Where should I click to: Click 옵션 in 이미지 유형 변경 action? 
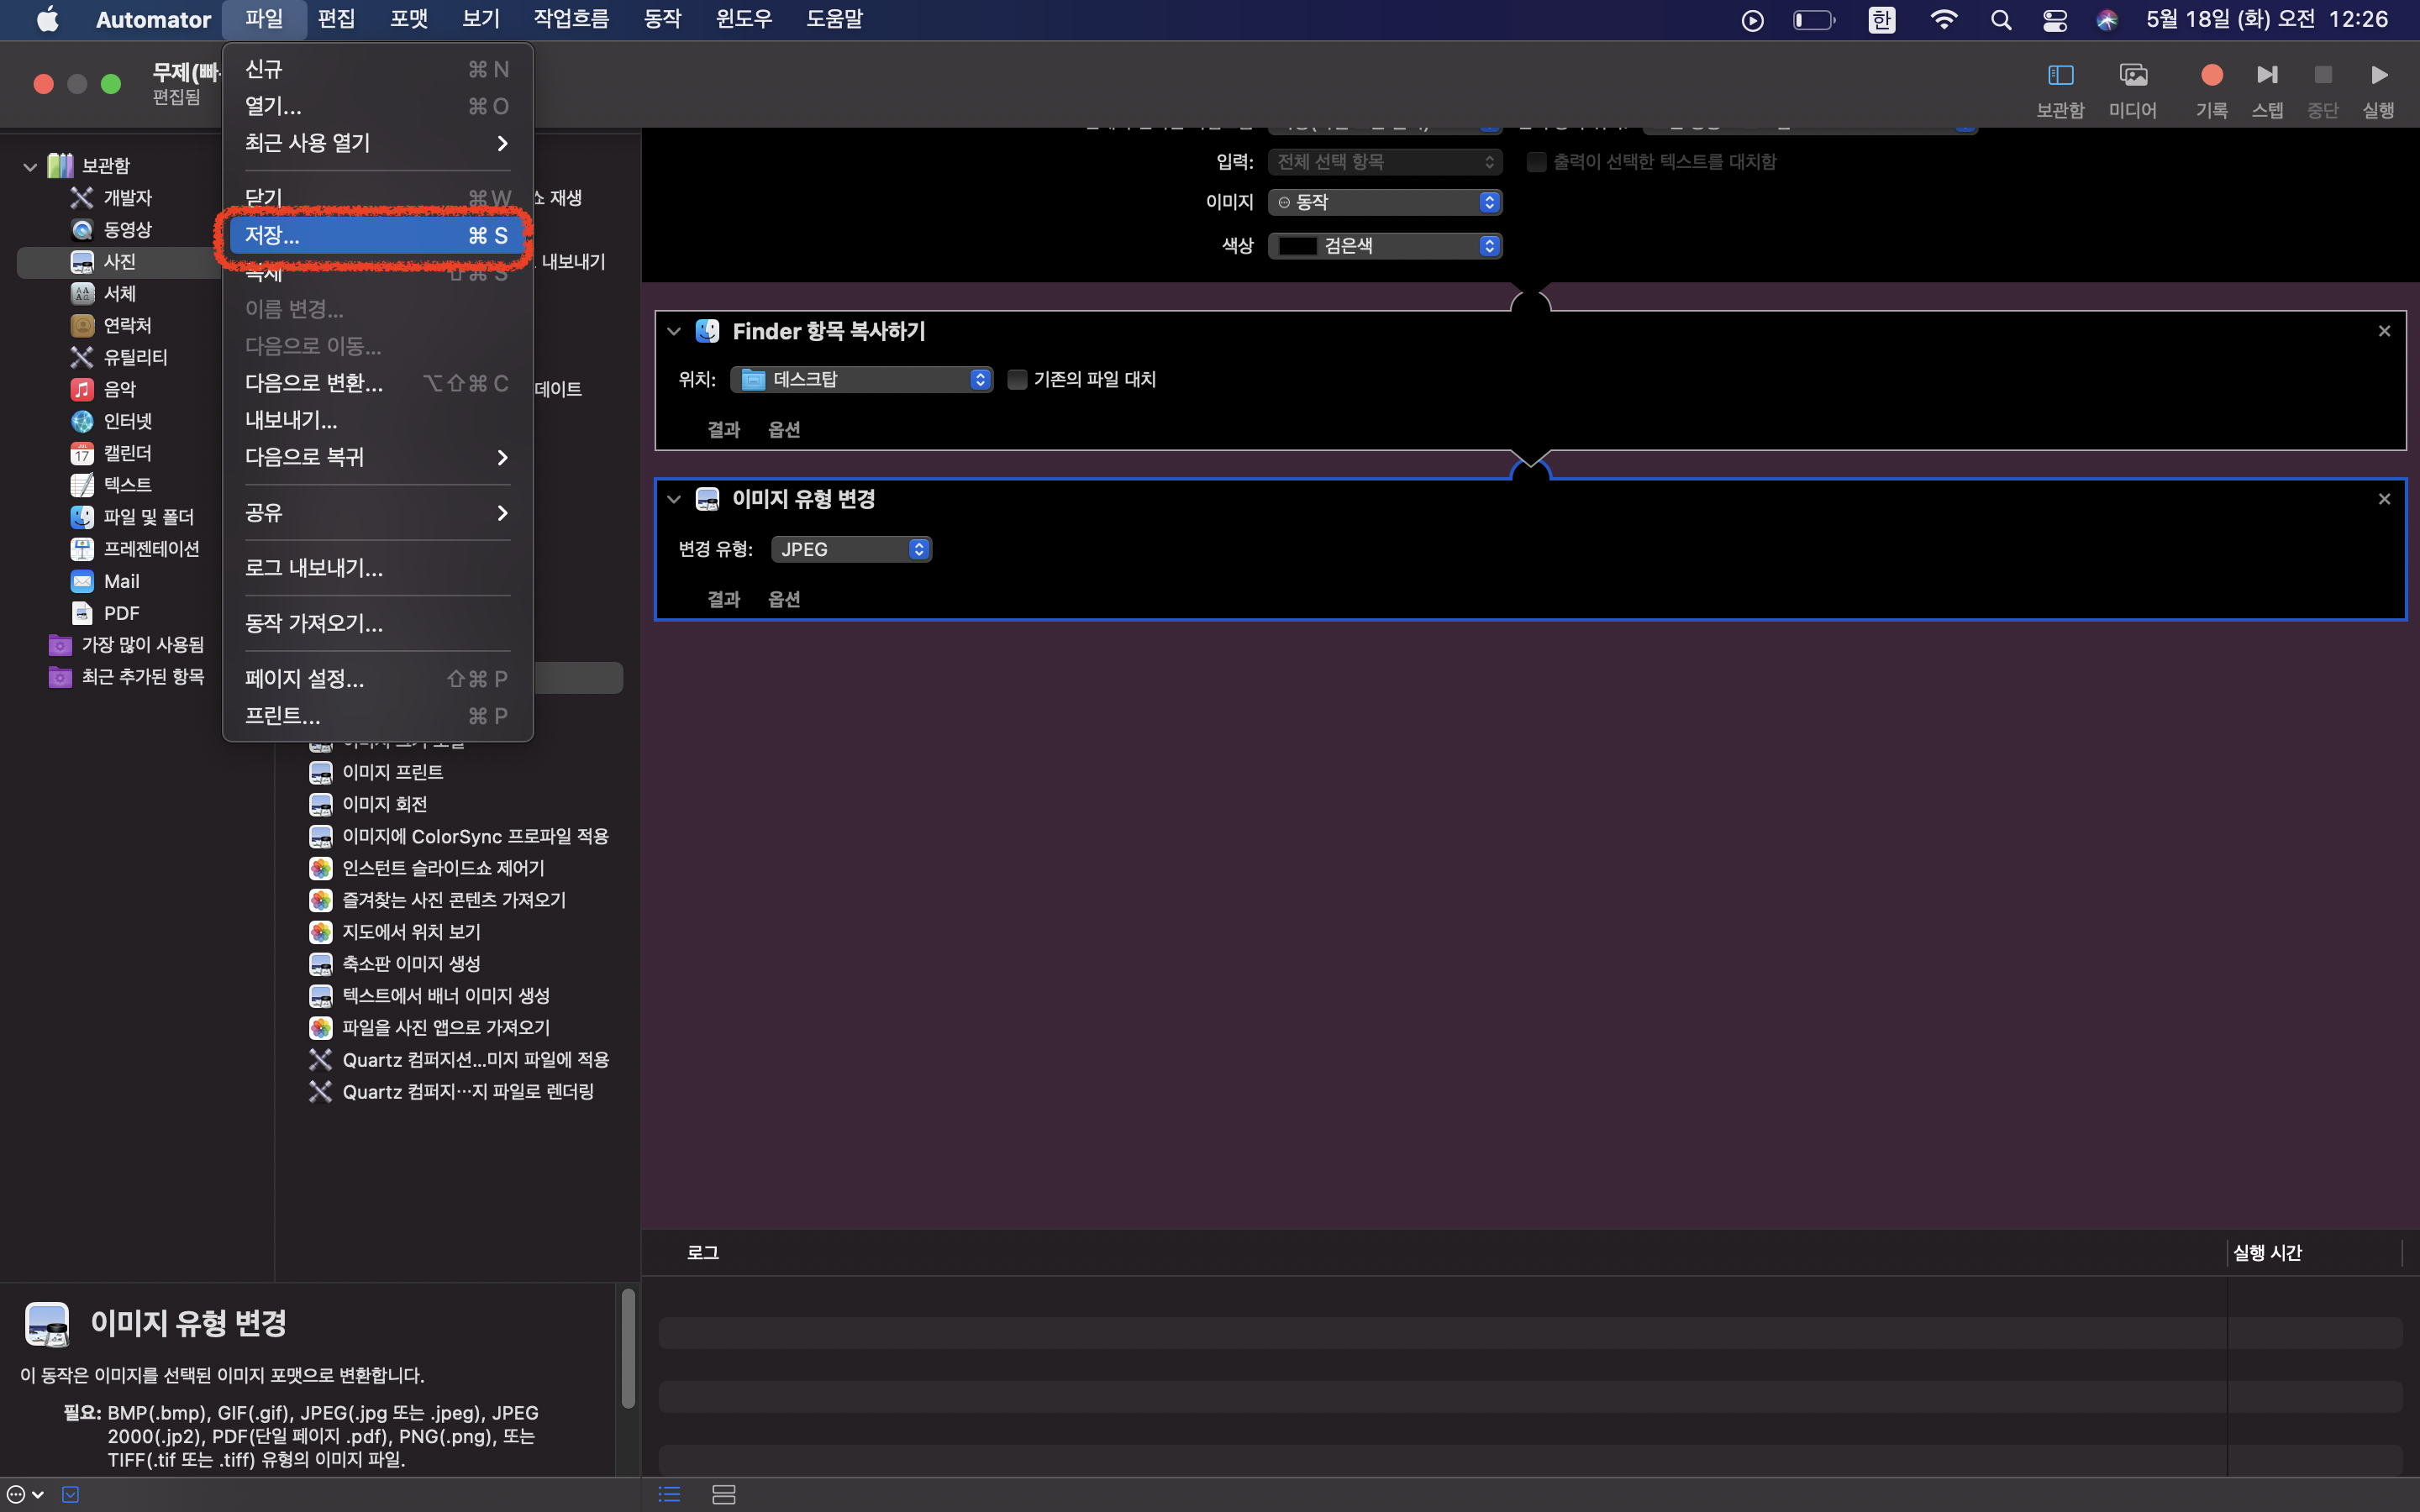pos(783,599)
